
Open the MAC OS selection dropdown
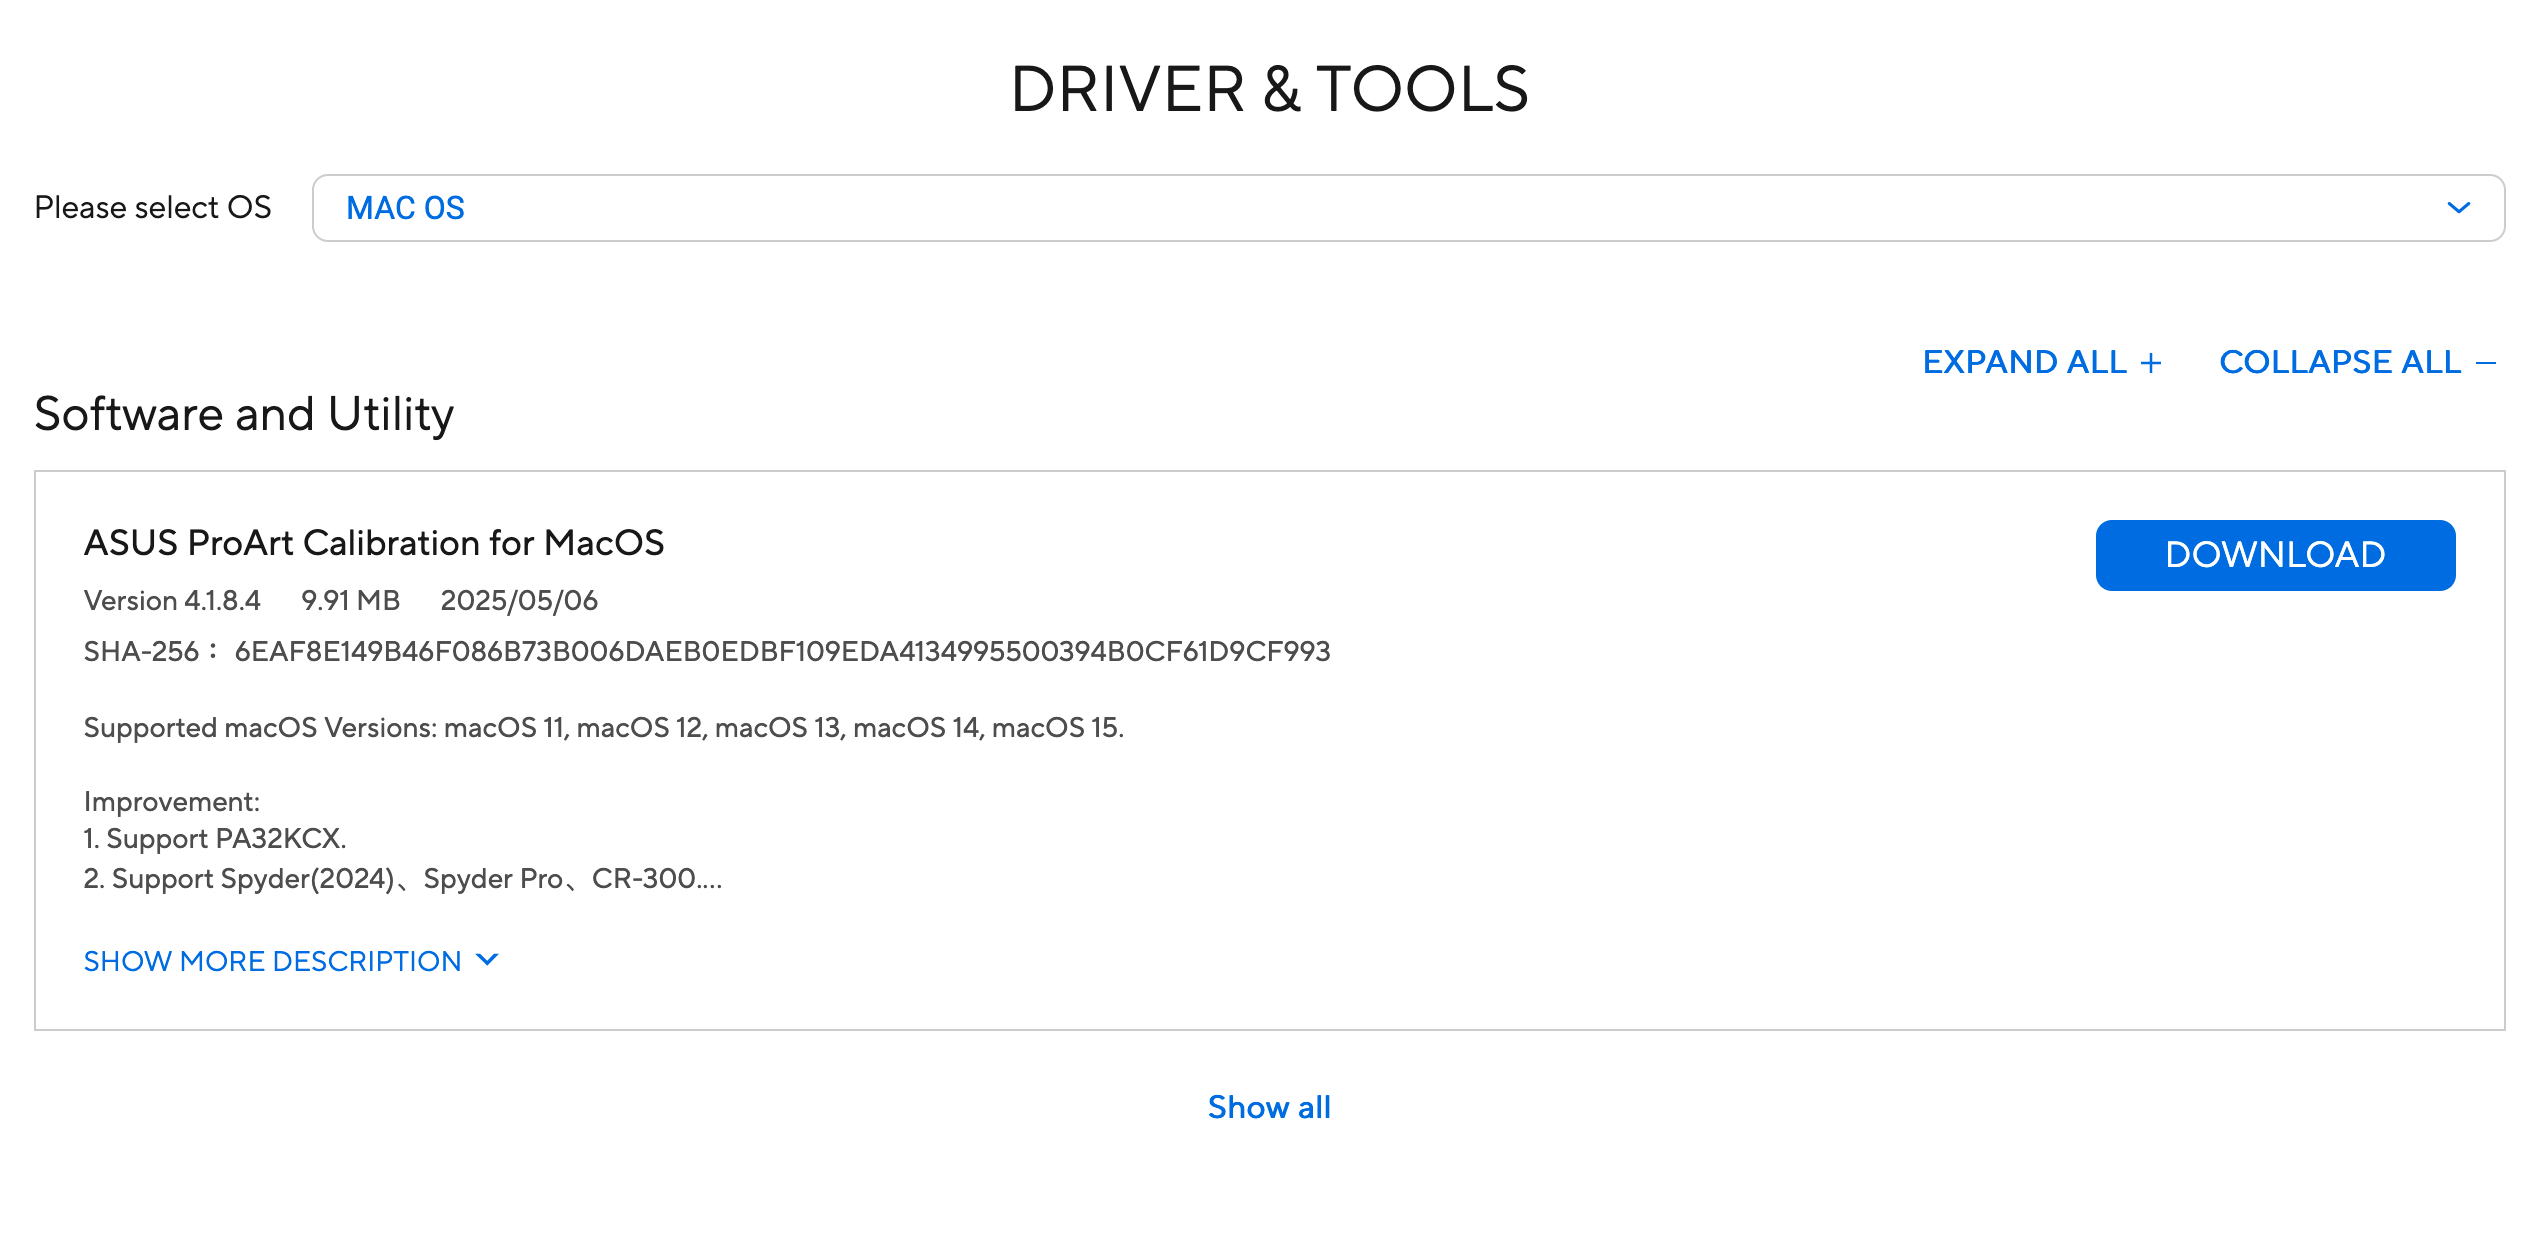1408,208
